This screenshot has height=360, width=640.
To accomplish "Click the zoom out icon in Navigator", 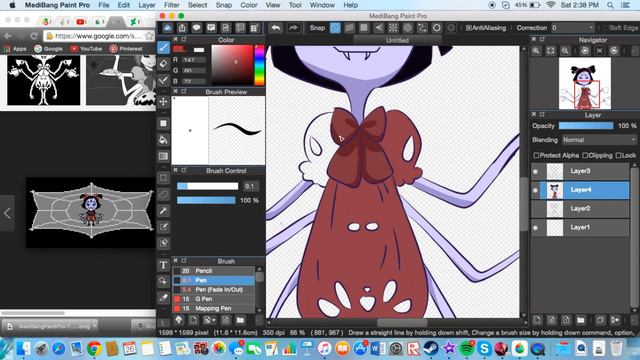I will 565,51.
